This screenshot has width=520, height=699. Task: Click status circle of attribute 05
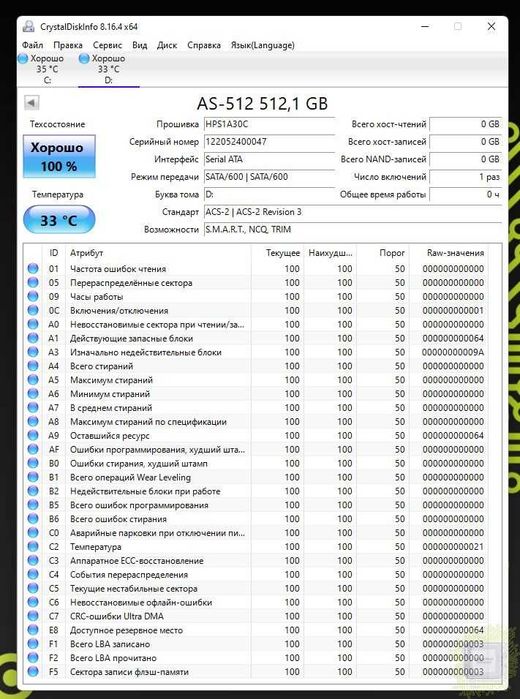[33, 282]
